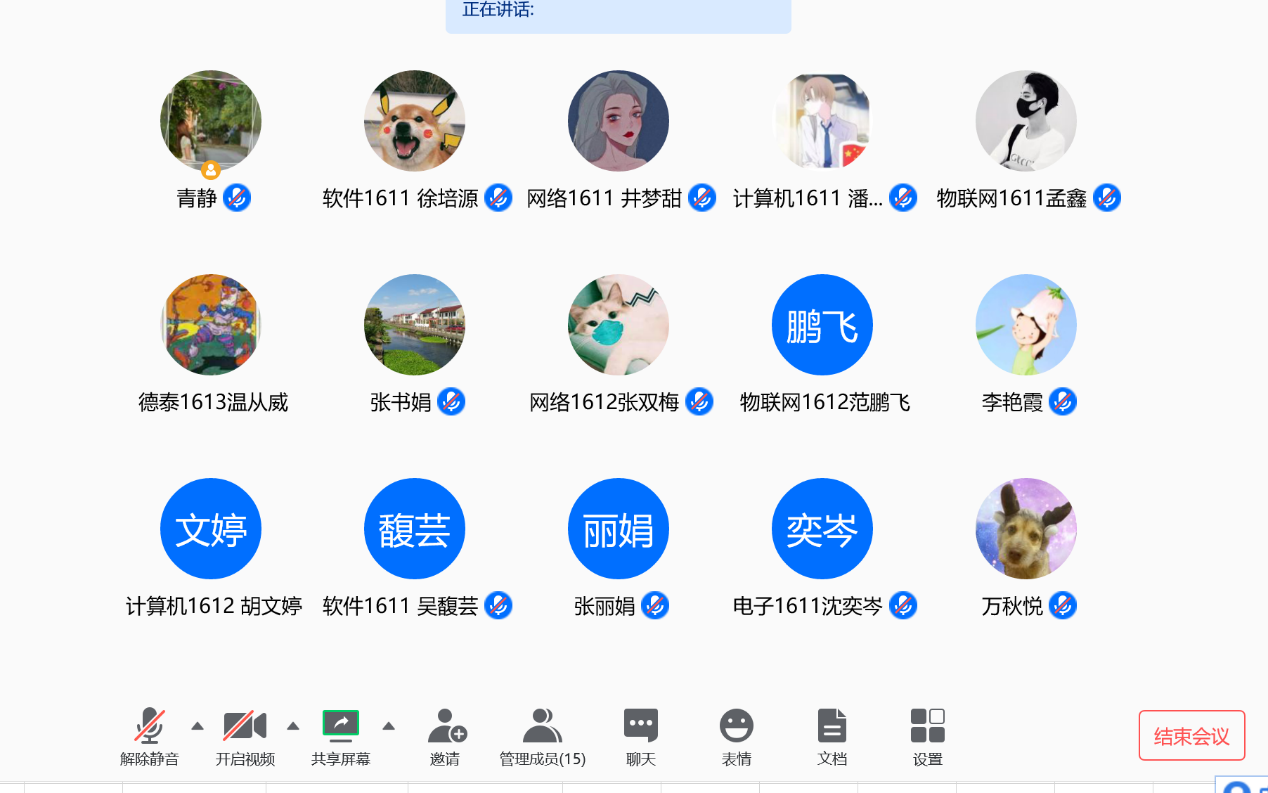Screen dimensions: 1268x793
Task: Click the 正在讲话 speaking indicator bar
Action: tap(618, 14)
